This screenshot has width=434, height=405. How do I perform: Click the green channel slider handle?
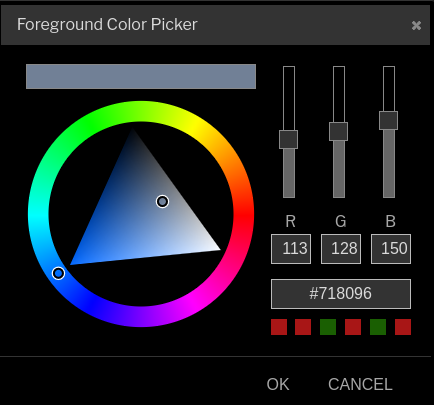pos(338,131)
